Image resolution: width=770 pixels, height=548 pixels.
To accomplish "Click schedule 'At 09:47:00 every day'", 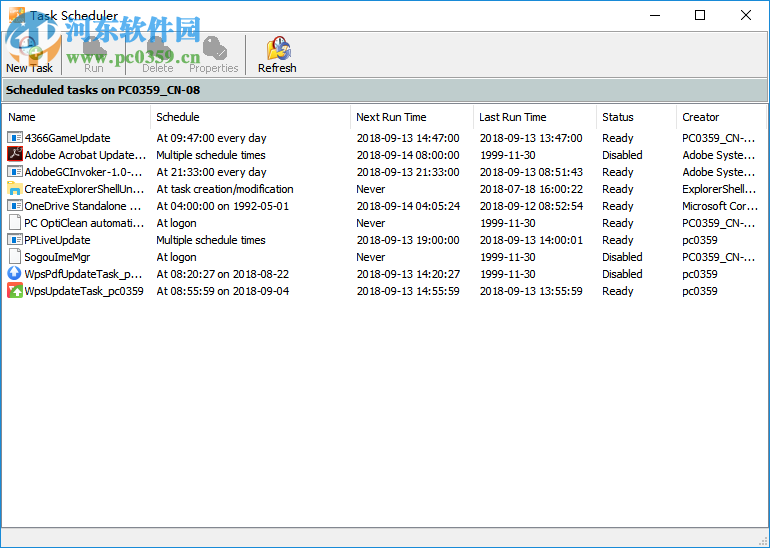I will pyautogui.click(x=211, y=138).
